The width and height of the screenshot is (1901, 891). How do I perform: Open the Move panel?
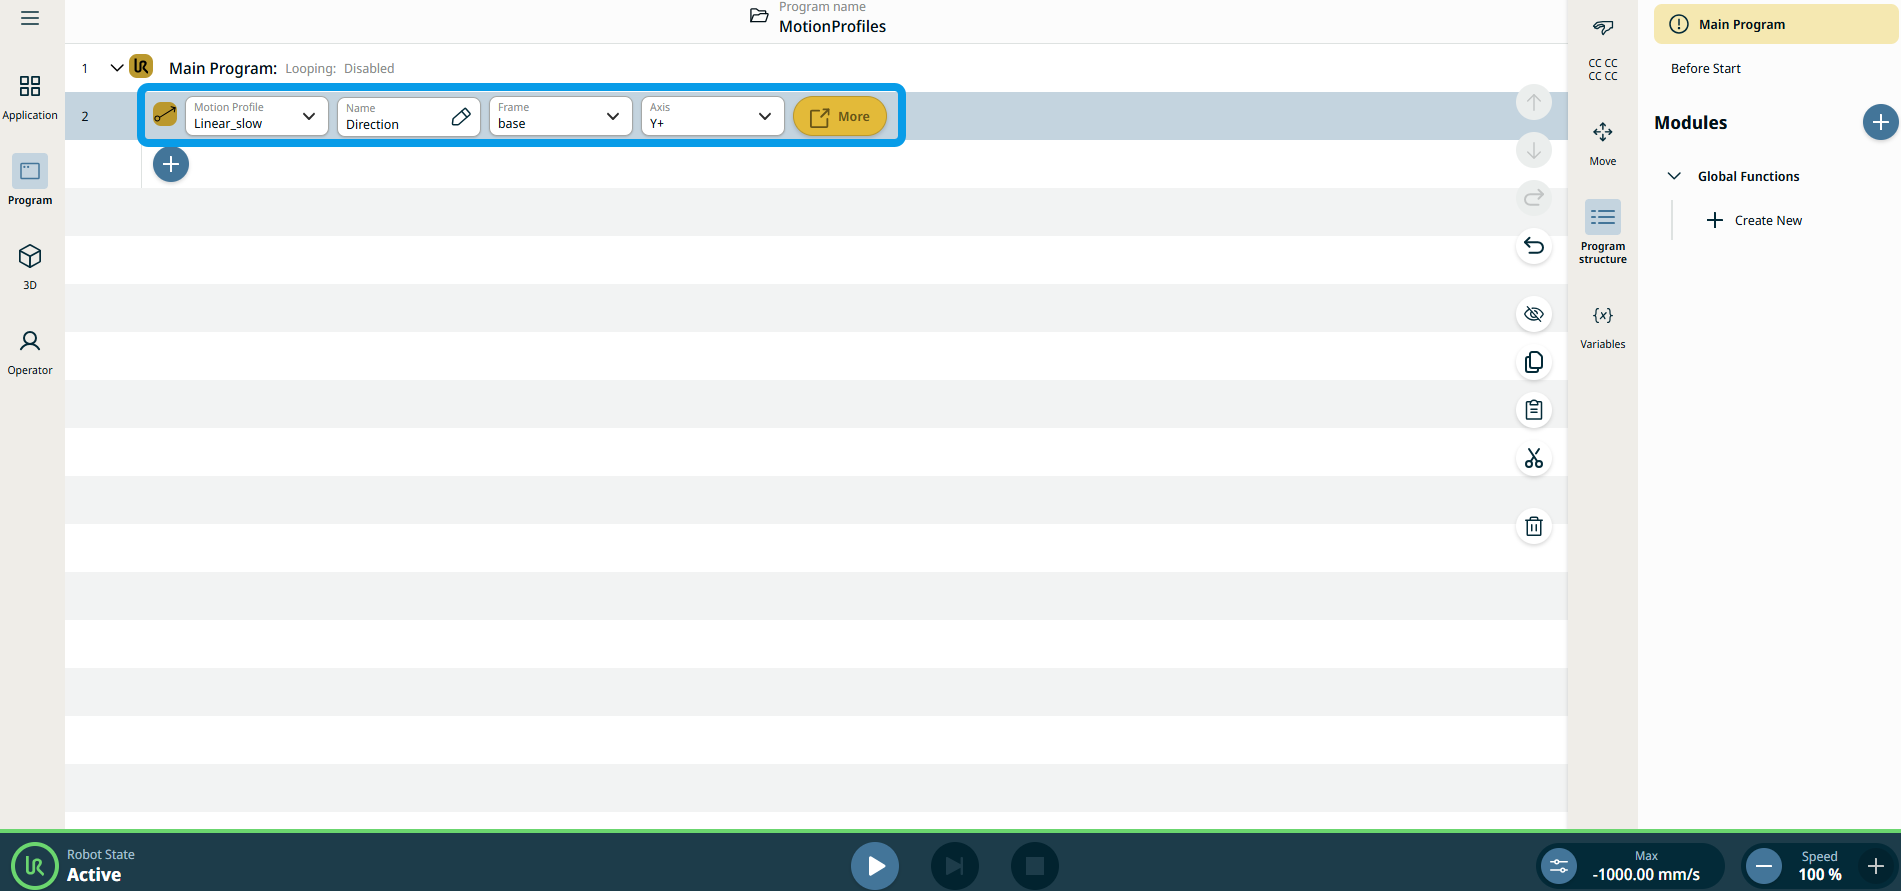coord(1602,142)
